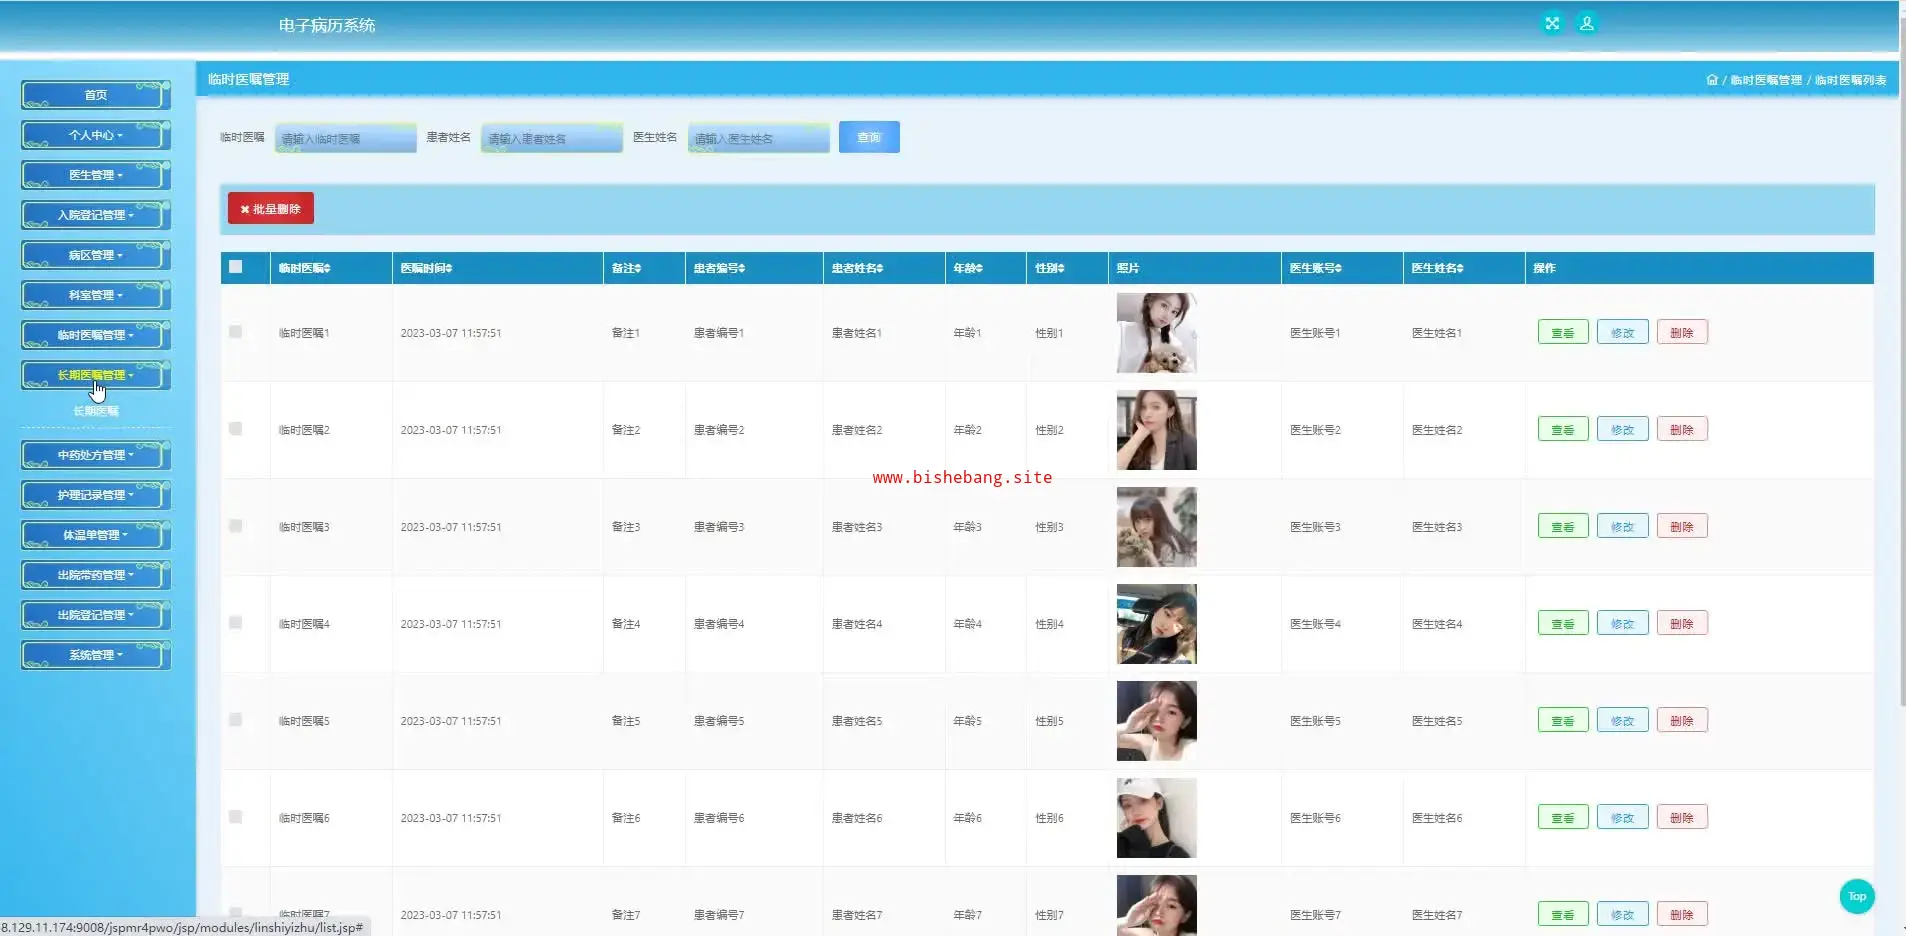Open the 长期医嘱 submenu item
The height and width of the screenshot is (936, 1906).
click(x=96, y=411)
